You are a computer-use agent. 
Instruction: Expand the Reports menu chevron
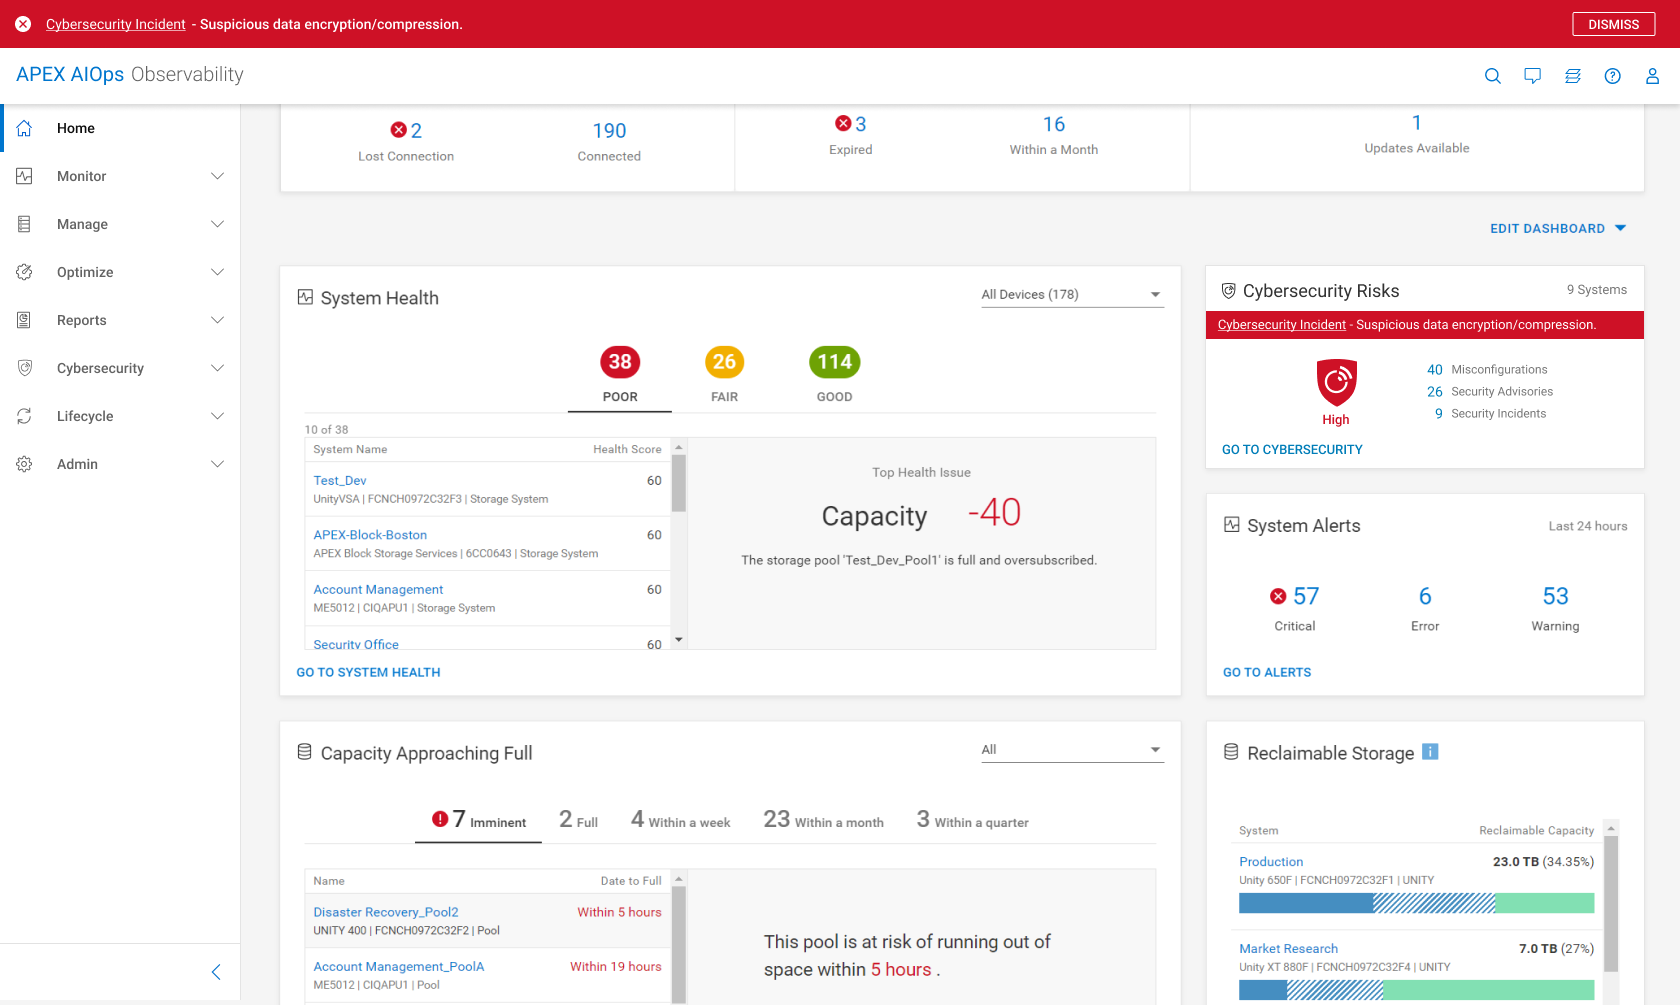[x=217, y=320]
